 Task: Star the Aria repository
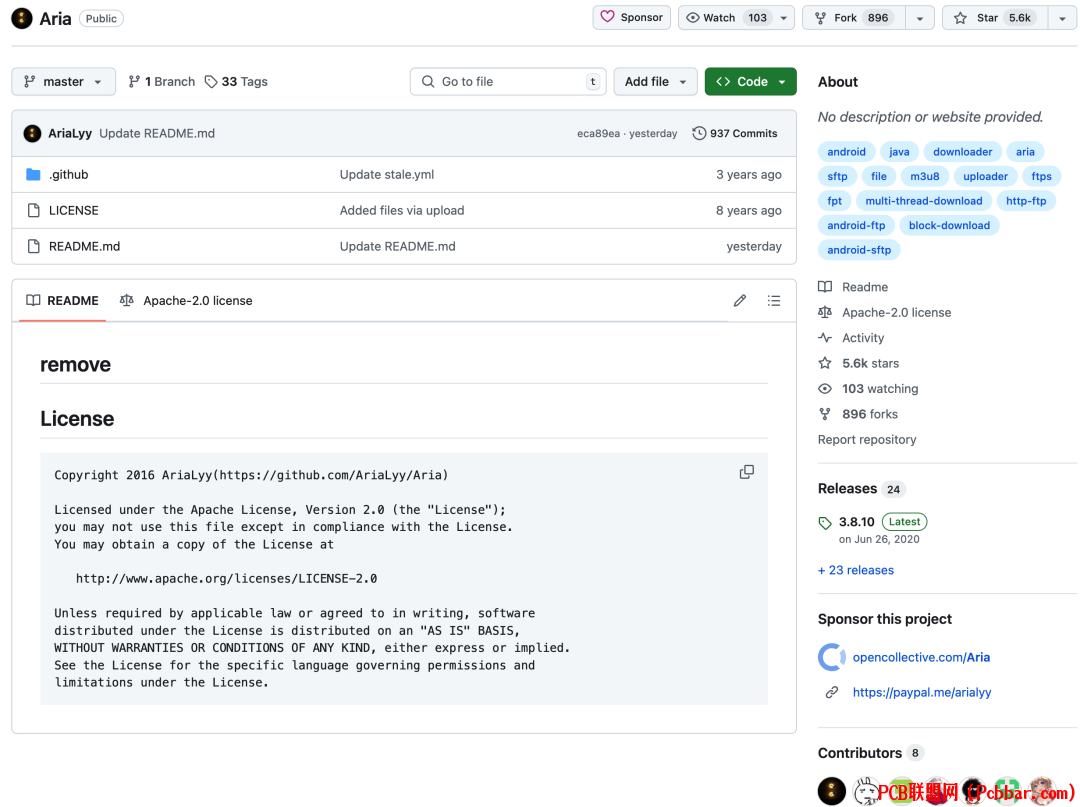(995, 18)
